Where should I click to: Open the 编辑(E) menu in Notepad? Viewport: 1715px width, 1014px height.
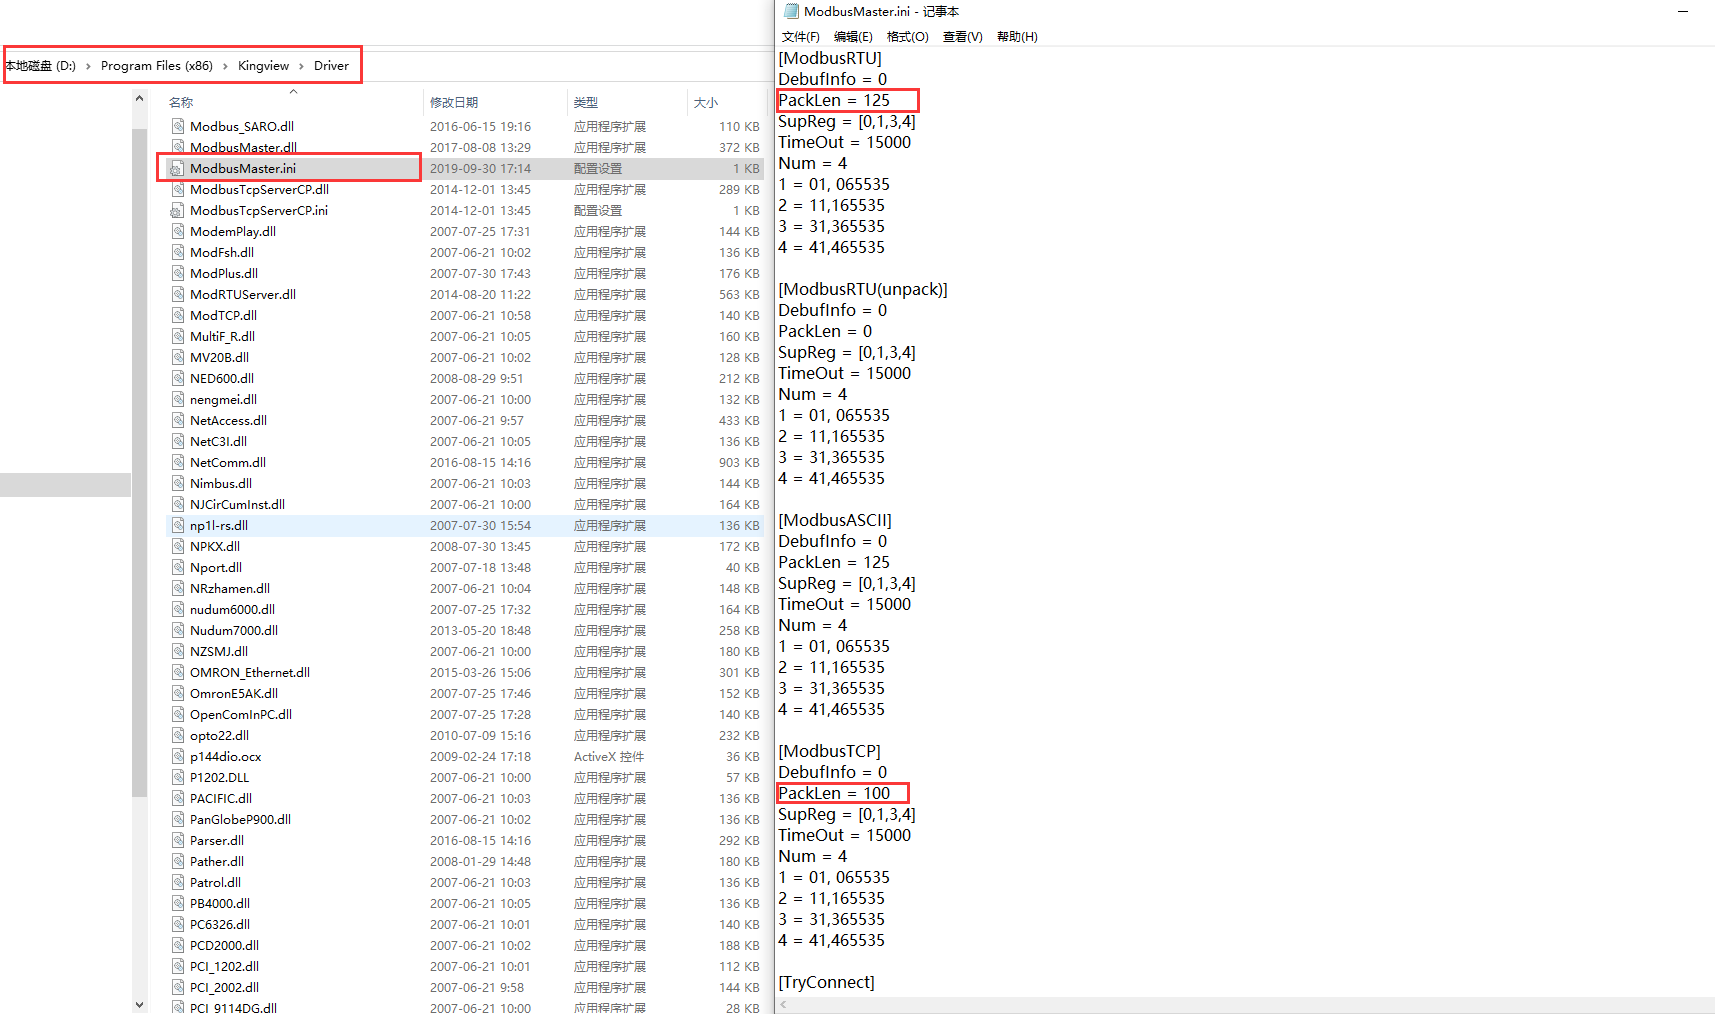click(853, 37)
